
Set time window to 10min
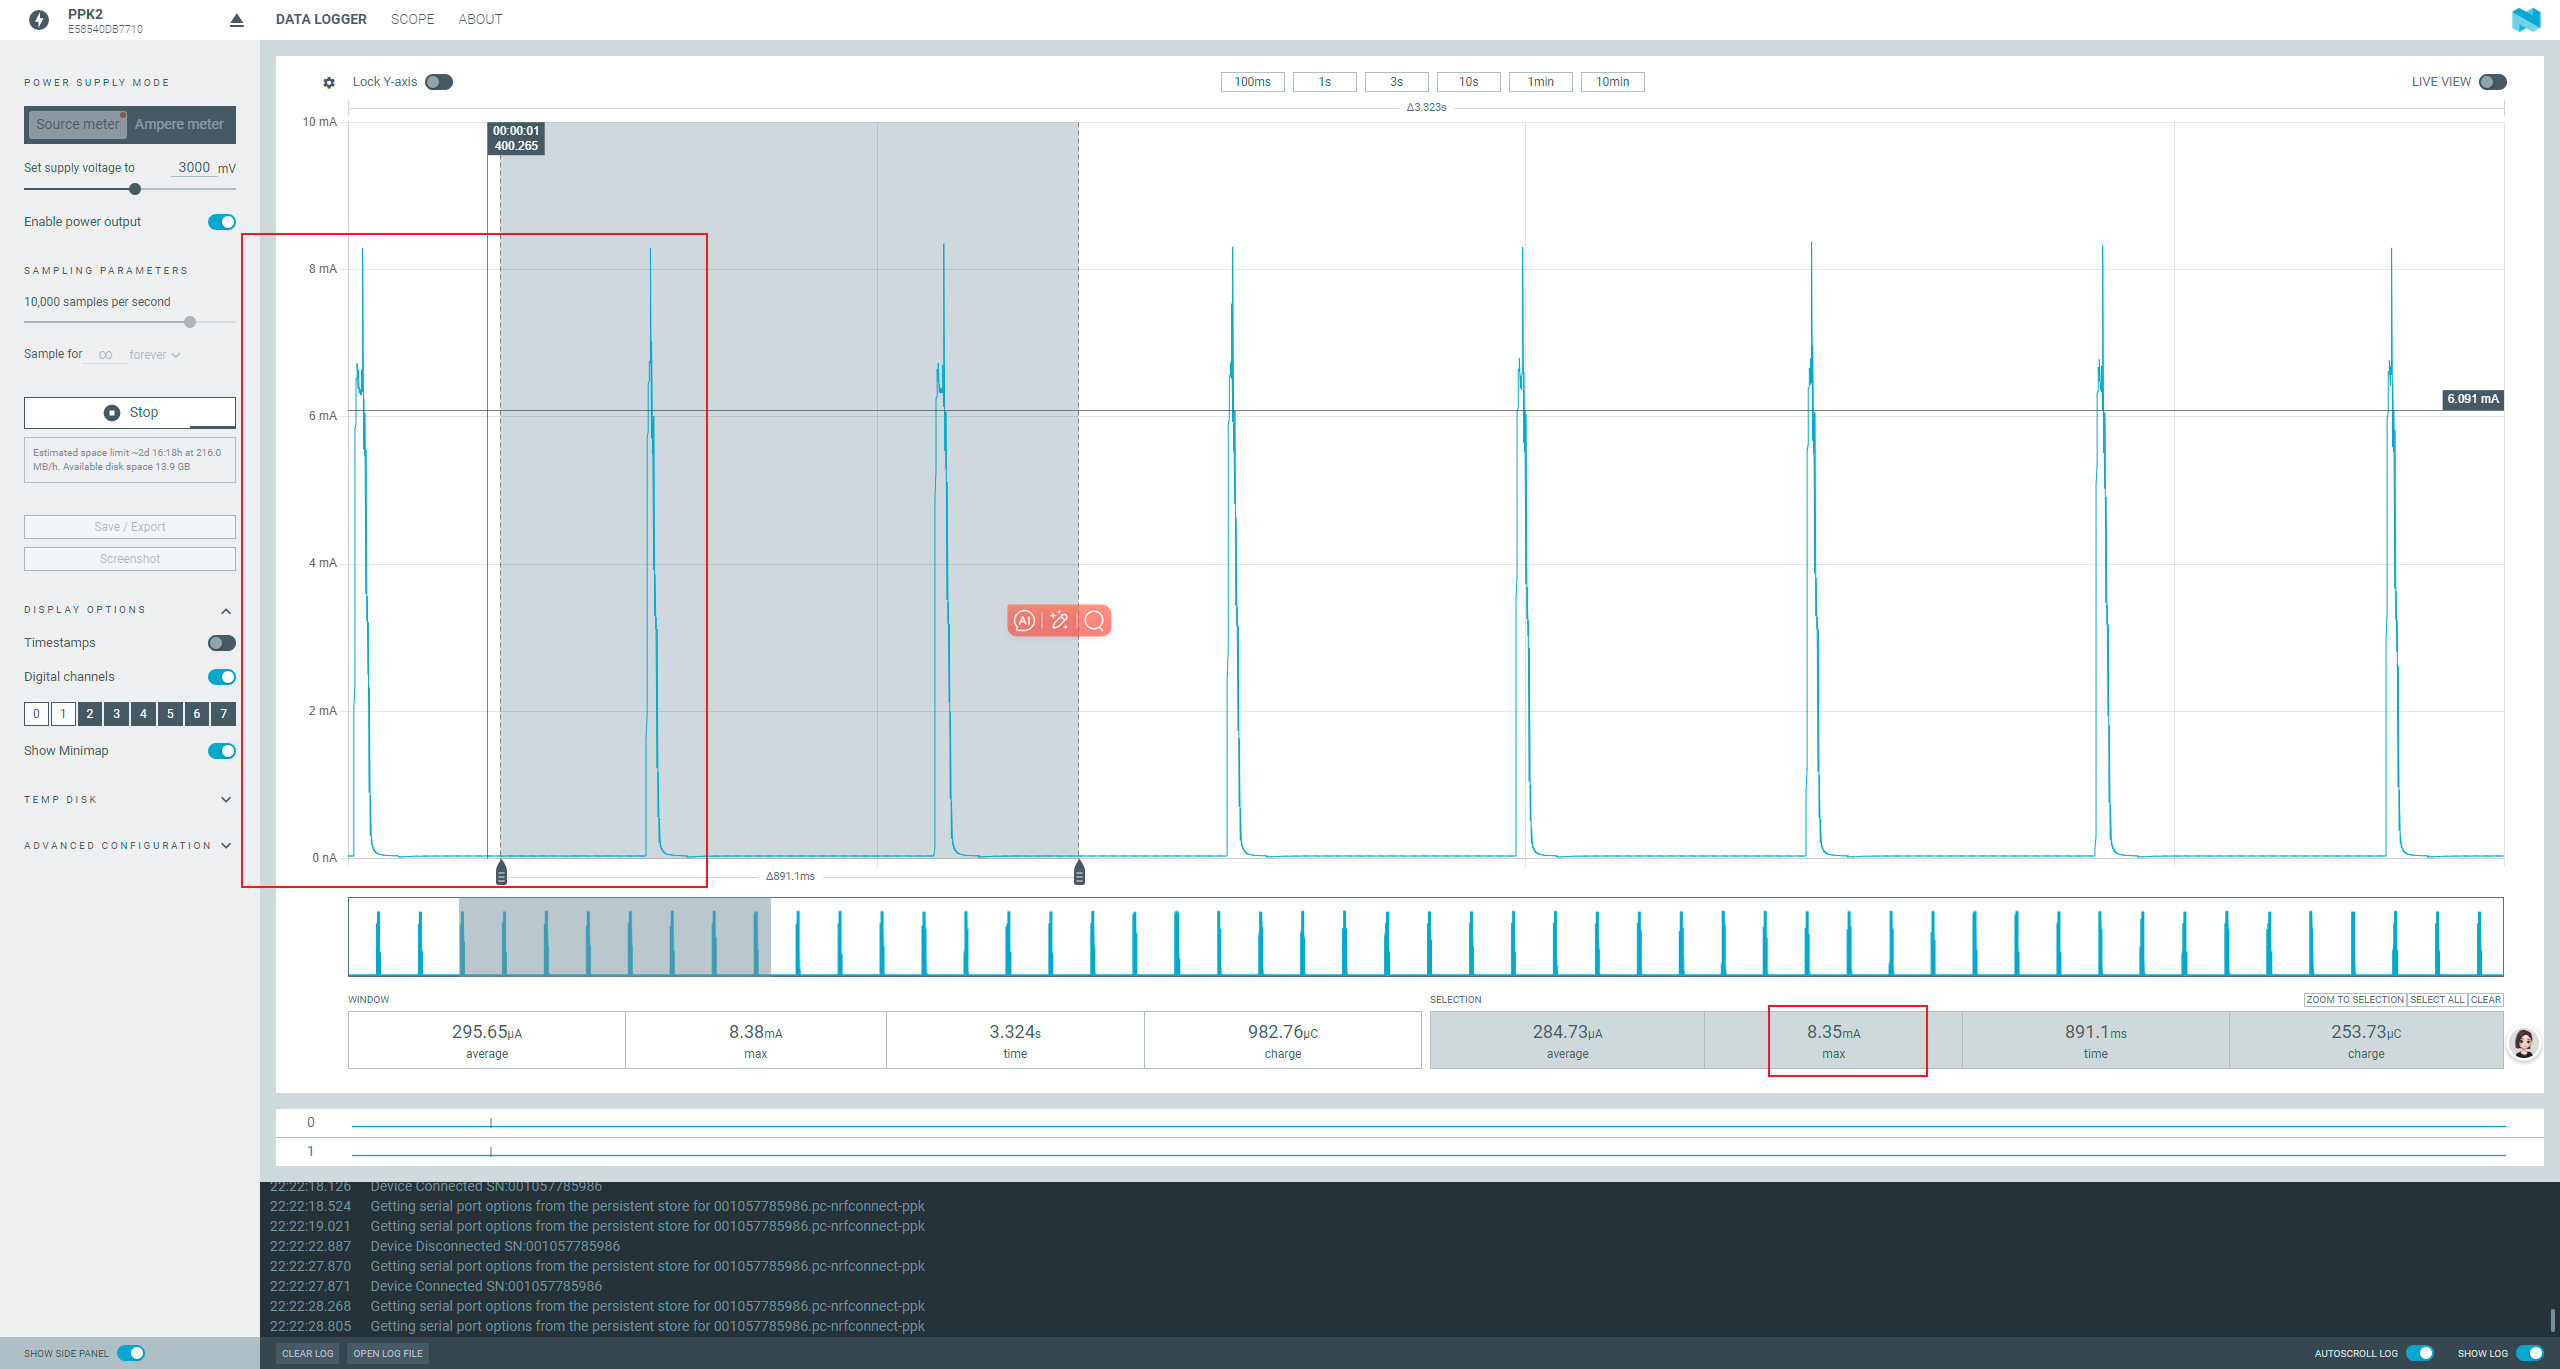click(x=1612, y=82)
